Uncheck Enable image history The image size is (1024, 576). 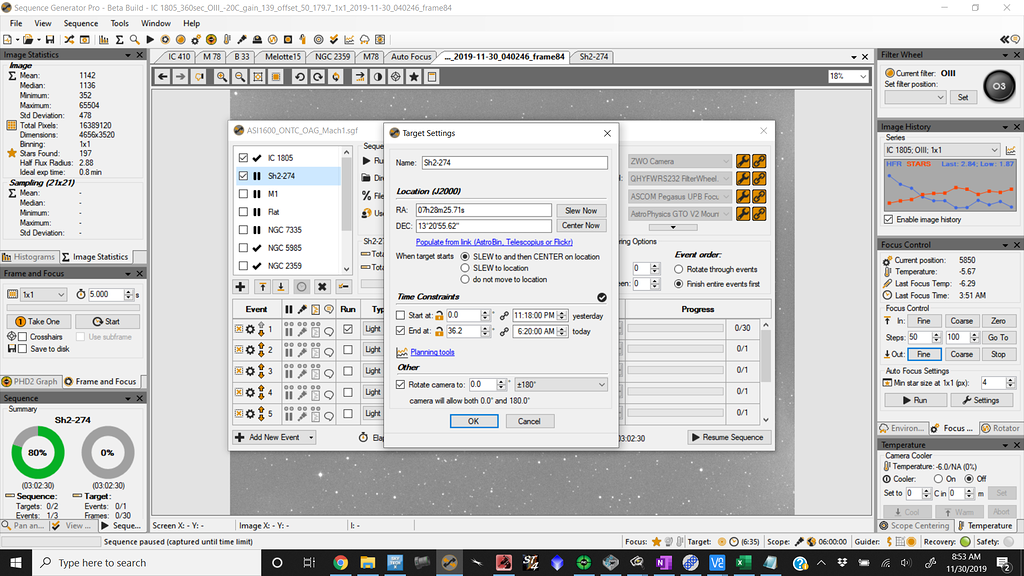[888, 219]
